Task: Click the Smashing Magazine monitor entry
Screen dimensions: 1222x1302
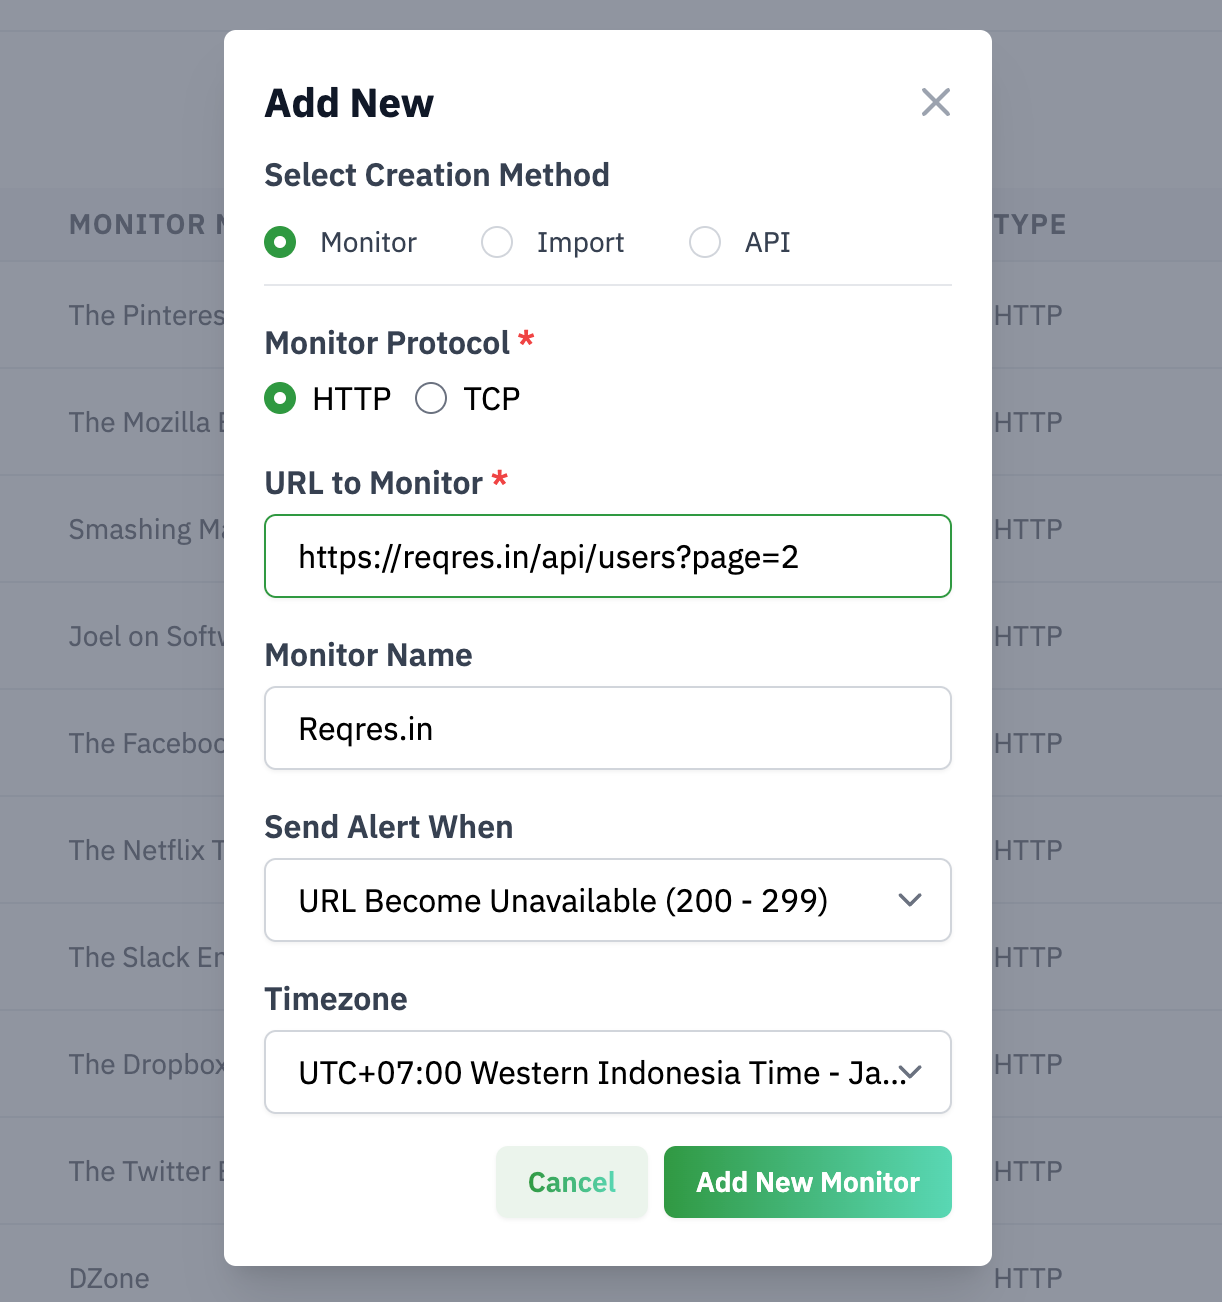Action: point(145,529)
